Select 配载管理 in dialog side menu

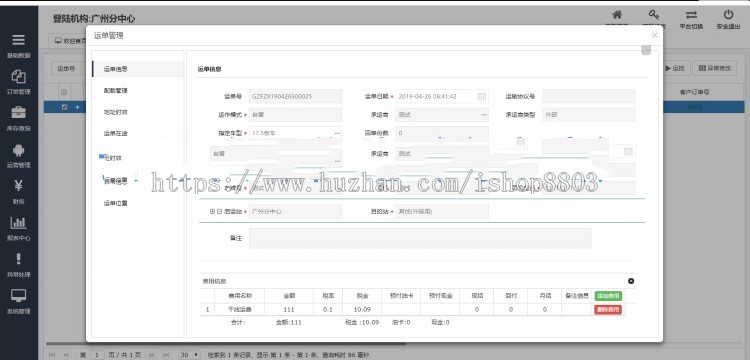[115, 90]
